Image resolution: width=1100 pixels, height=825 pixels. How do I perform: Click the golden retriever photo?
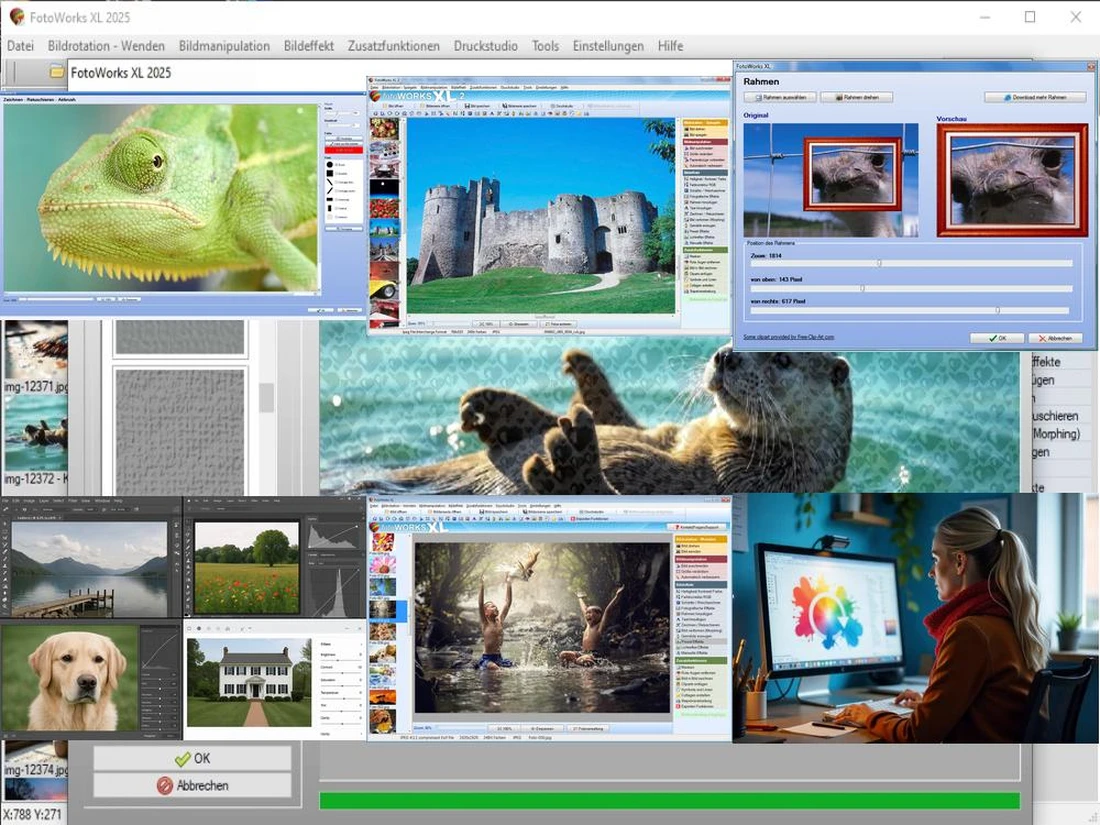tap(70, 678)
